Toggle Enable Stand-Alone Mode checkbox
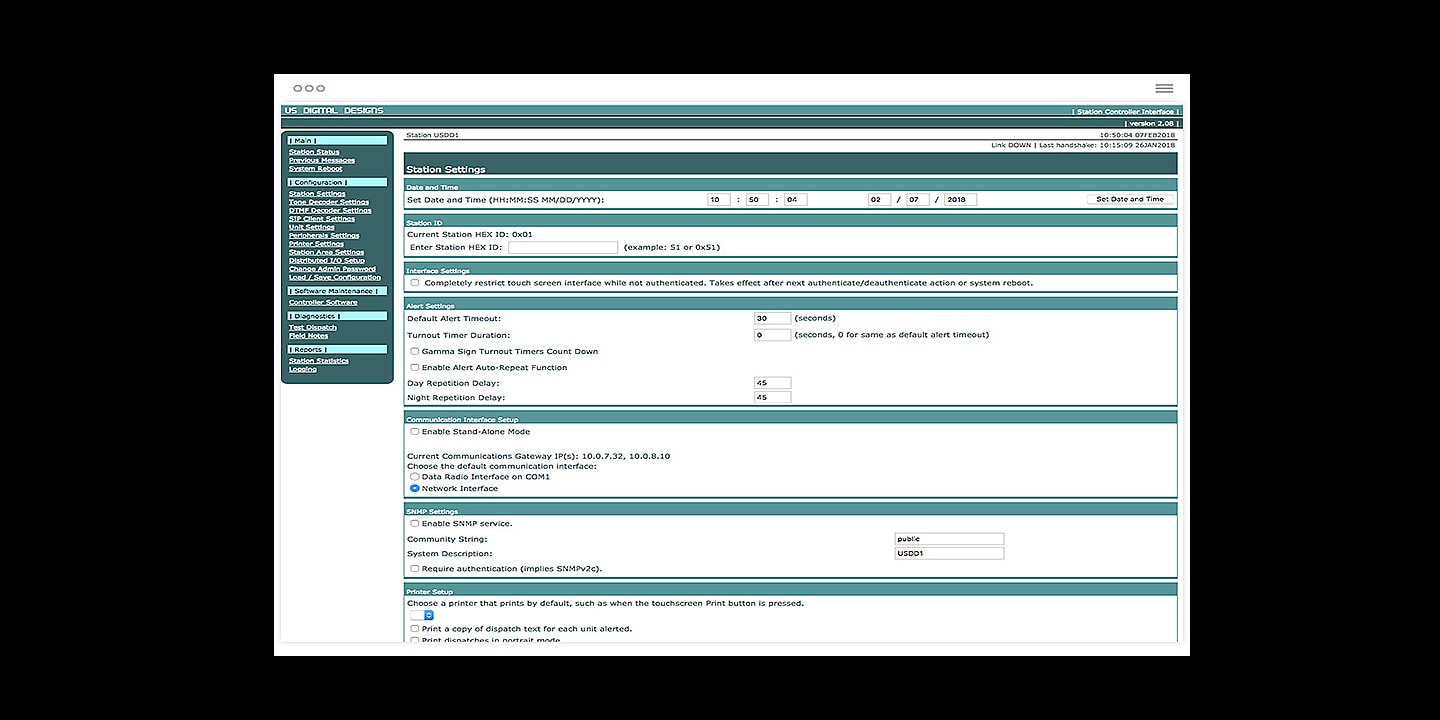 pos(415,432)
